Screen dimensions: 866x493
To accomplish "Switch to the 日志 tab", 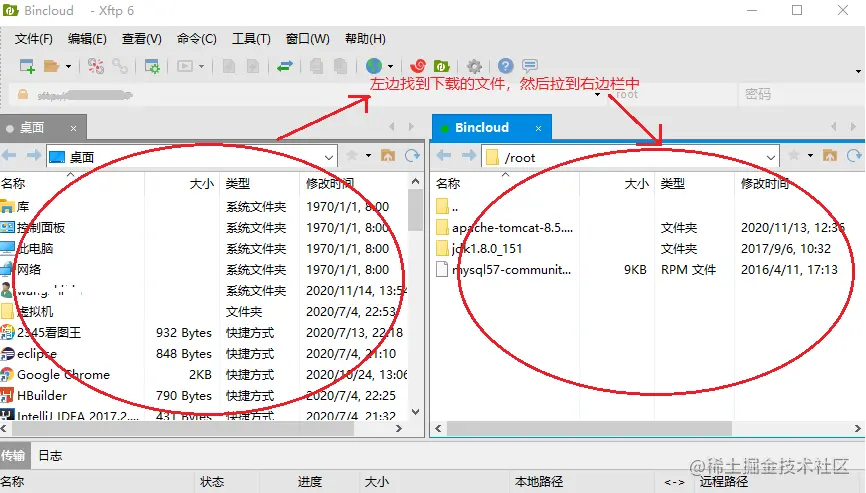I will 50,455.
